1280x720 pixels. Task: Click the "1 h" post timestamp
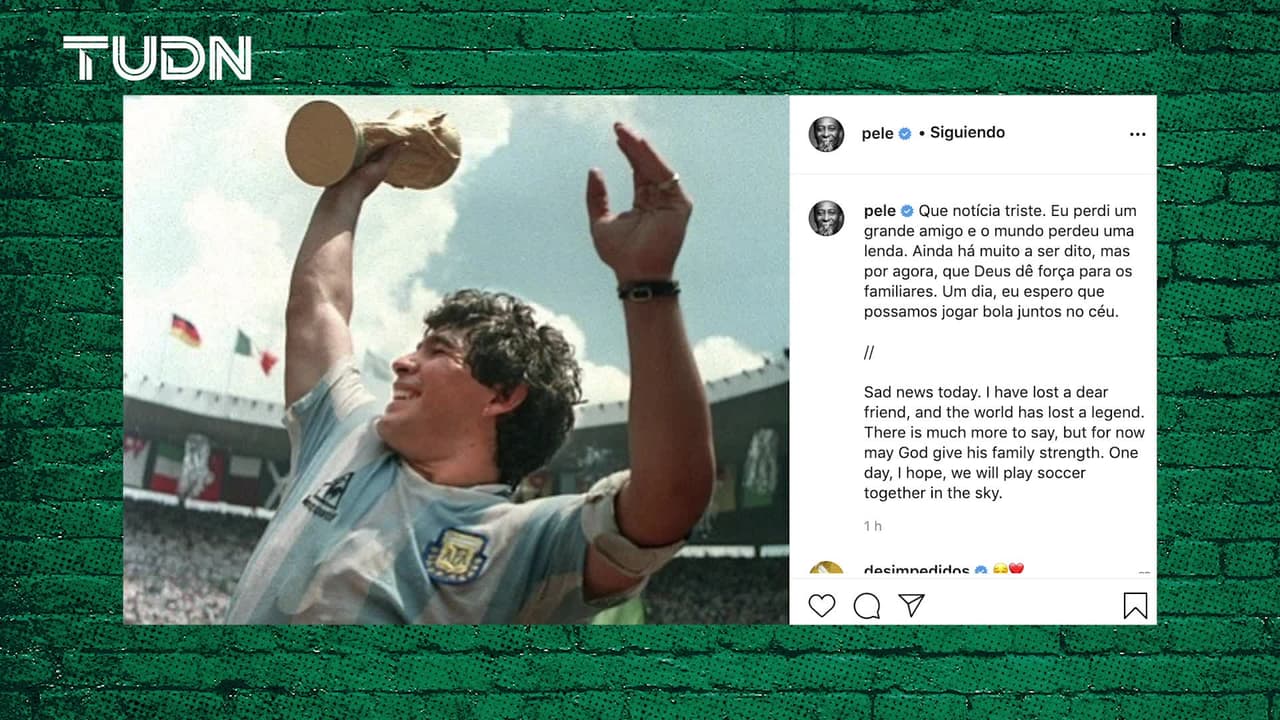pyautogui.click(x=873, y=526)
